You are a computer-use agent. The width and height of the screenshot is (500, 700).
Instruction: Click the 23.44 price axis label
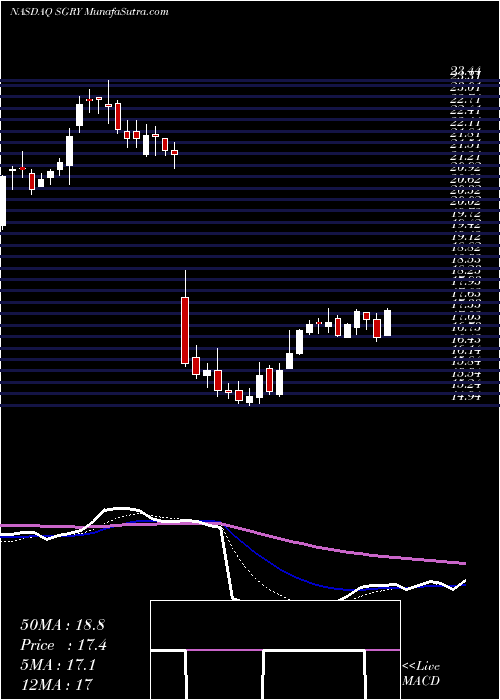coord(465,70)
